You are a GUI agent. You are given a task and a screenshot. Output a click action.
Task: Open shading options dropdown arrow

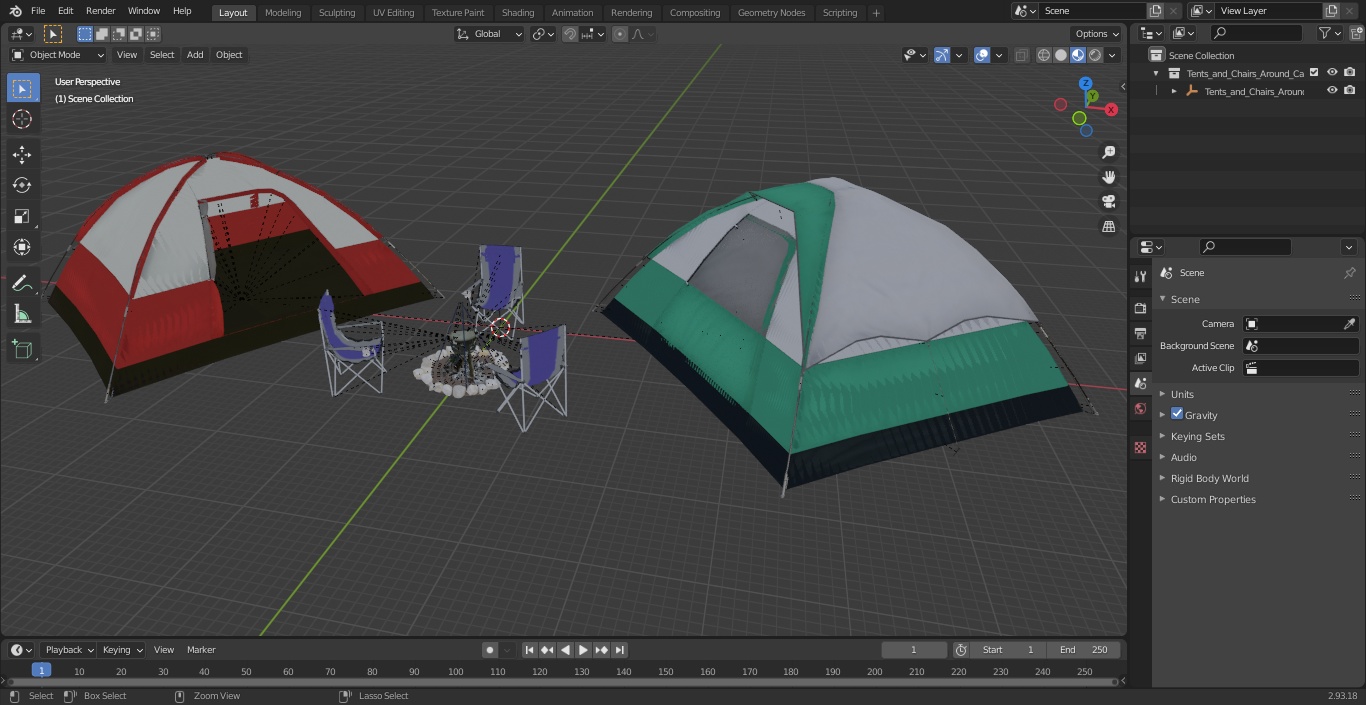(1112, 55)
